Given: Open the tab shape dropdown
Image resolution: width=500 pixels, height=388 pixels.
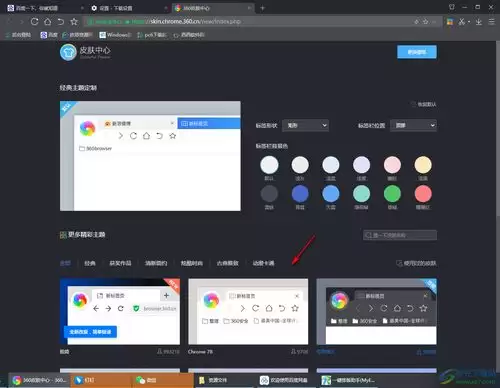Looking at the screenshot, I should [x=306, y=125].
